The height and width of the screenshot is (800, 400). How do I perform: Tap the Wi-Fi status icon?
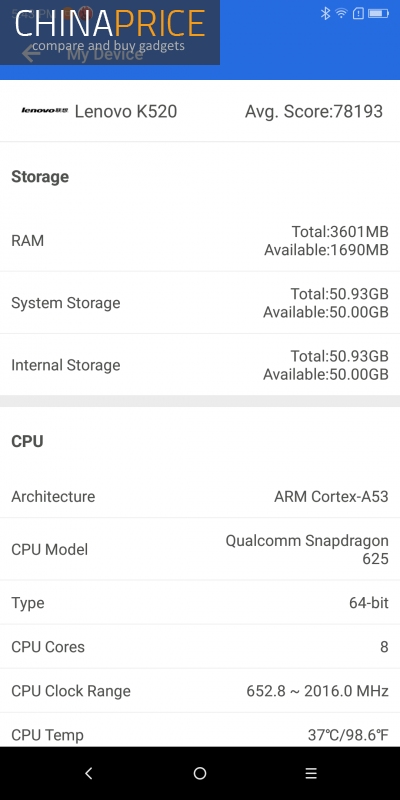click(x=341, y=13)
